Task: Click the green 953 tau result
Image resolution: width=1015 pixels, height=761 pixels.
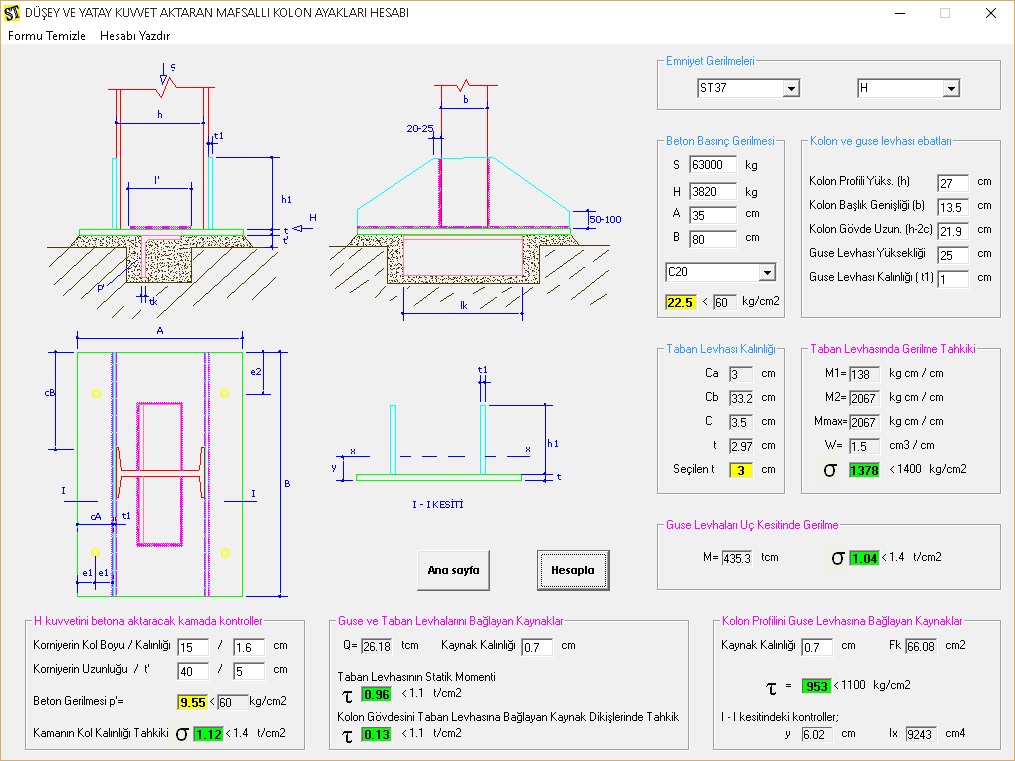Action: [x=817, y=686]
